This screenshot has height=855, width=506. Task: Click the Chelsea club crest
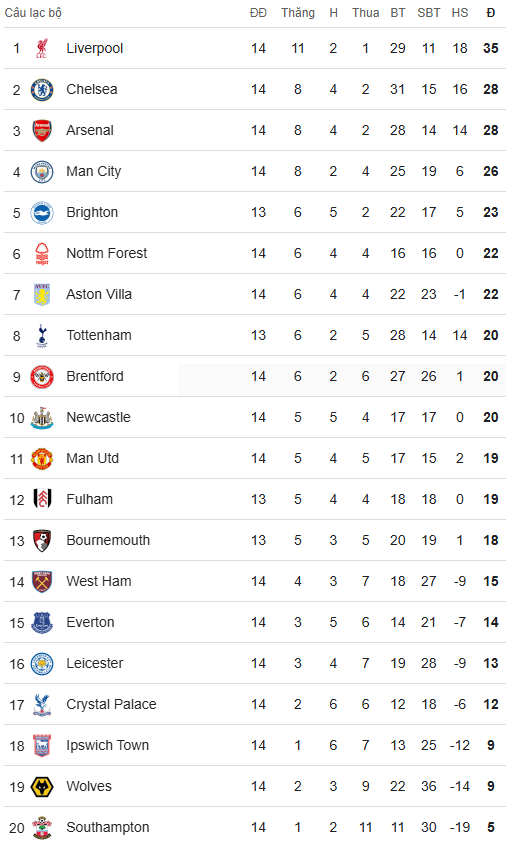(42, 89)
